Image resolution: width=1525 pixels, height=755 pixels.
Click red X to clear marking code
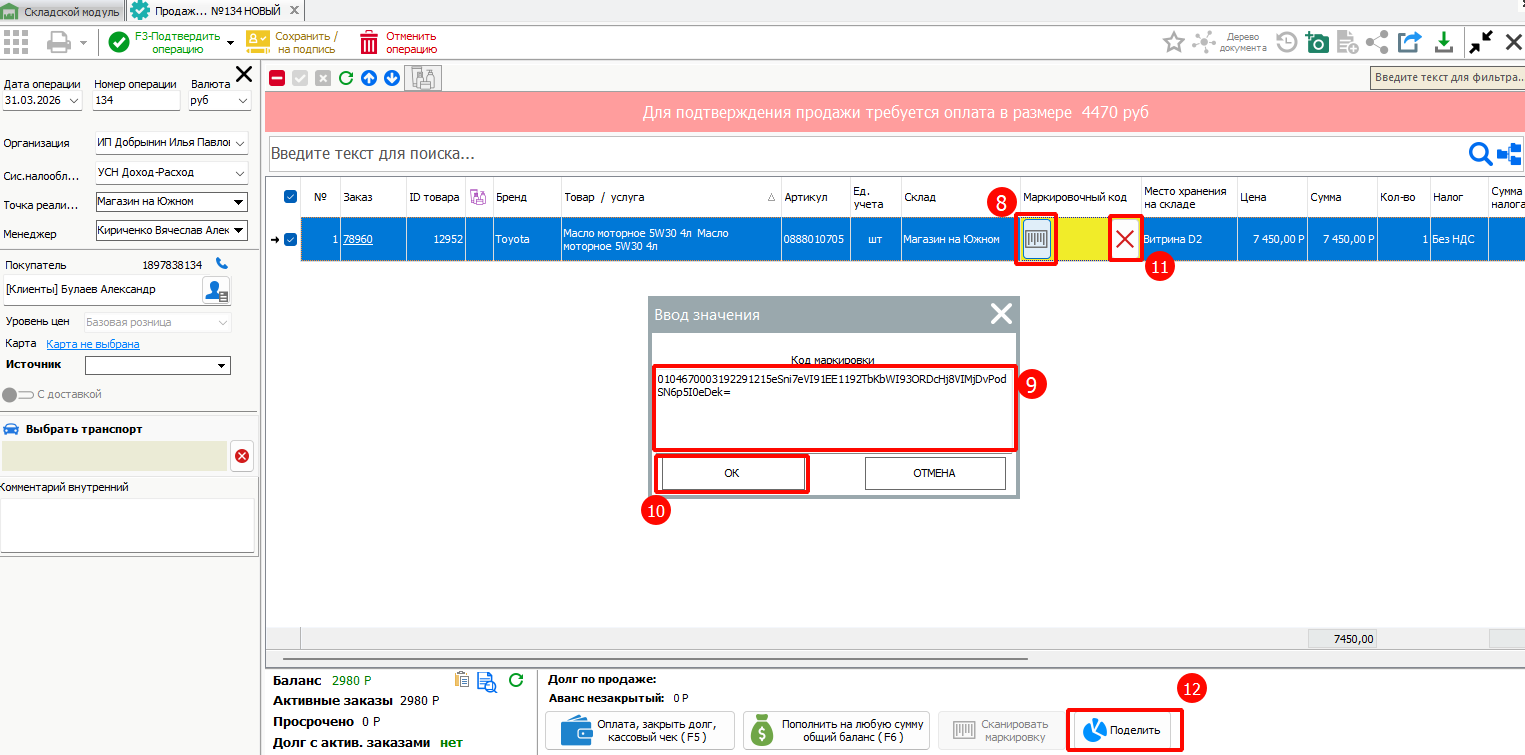[x=1125, y=240]
